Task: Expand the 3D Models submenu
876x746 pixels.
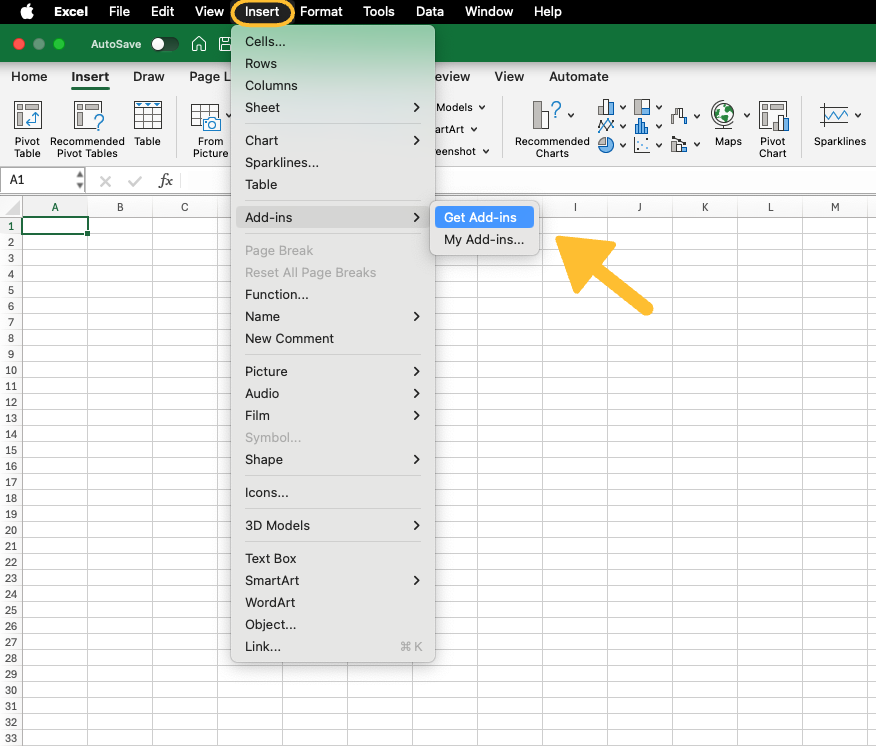Action: click(332, 526)
